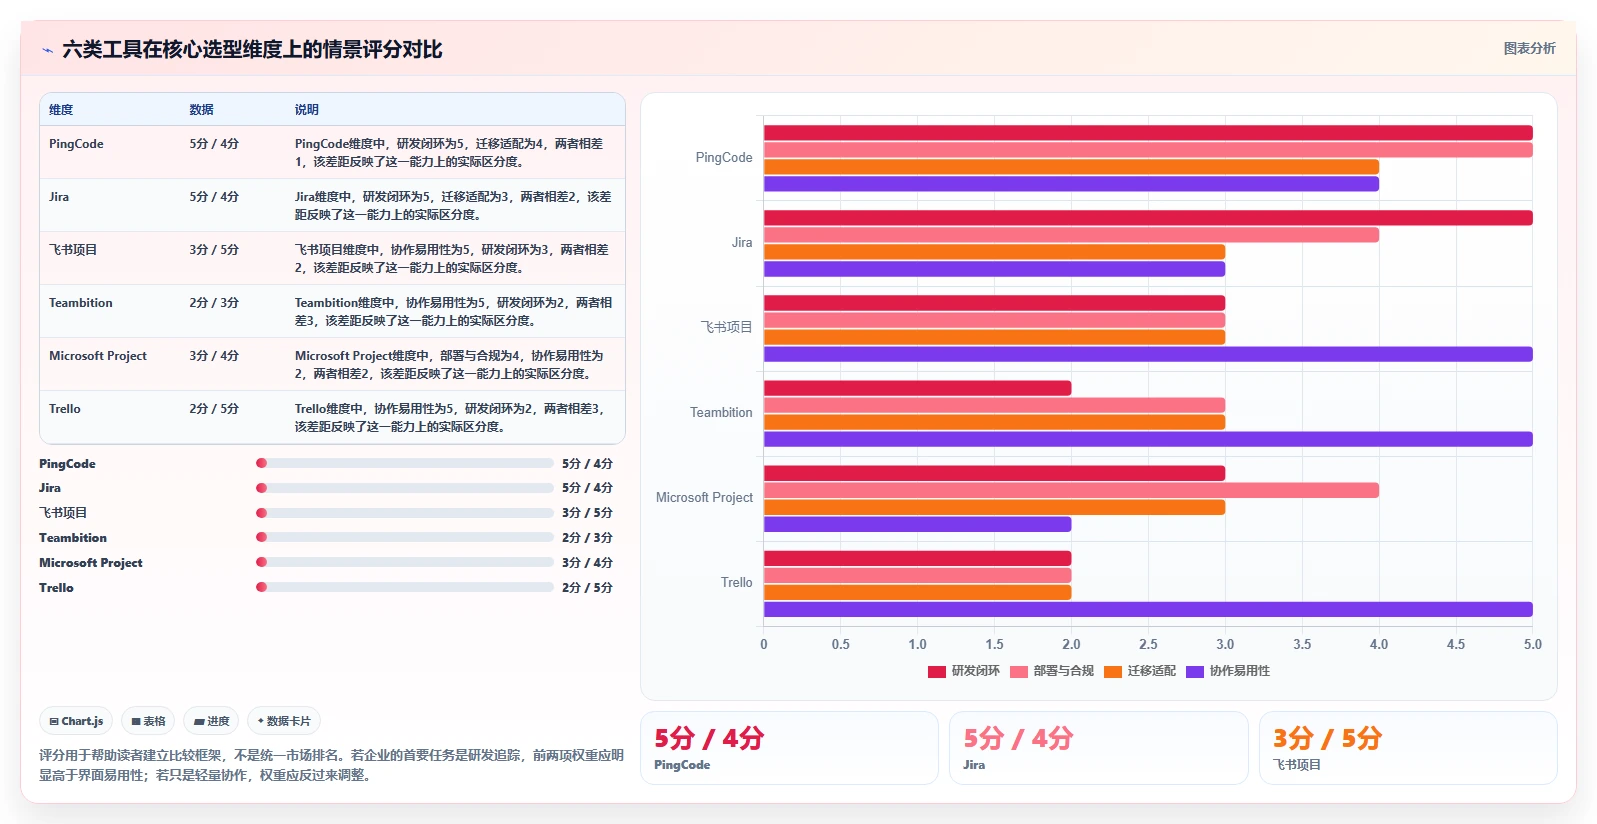Toggle the 迁移适配 legend swatch

1113,672
